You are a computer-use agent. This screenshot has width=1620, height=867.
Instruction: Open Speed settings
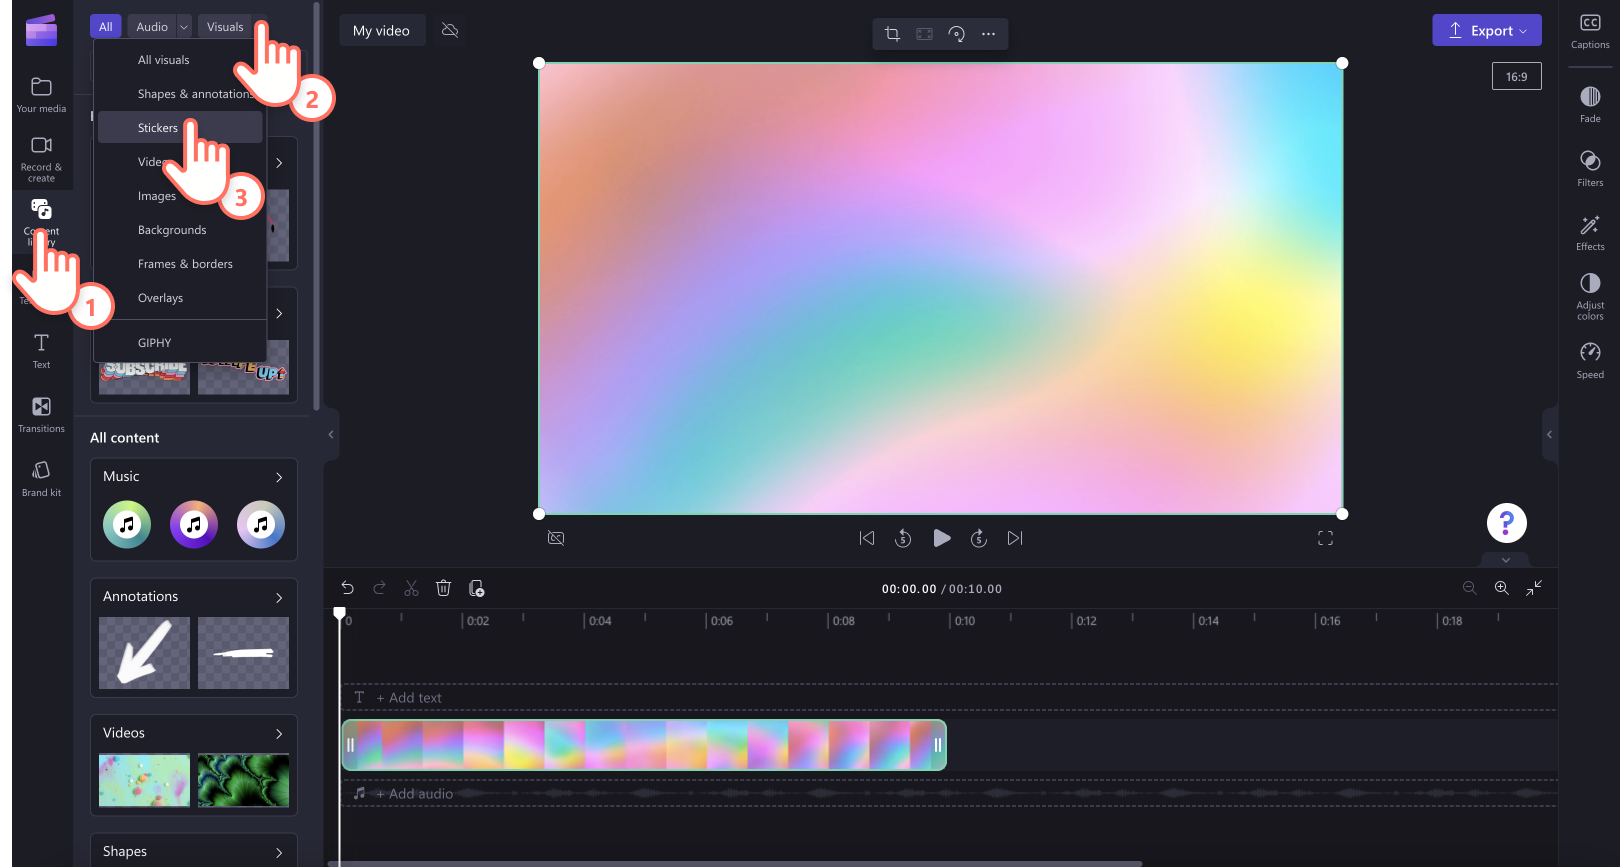(1590, 360)
